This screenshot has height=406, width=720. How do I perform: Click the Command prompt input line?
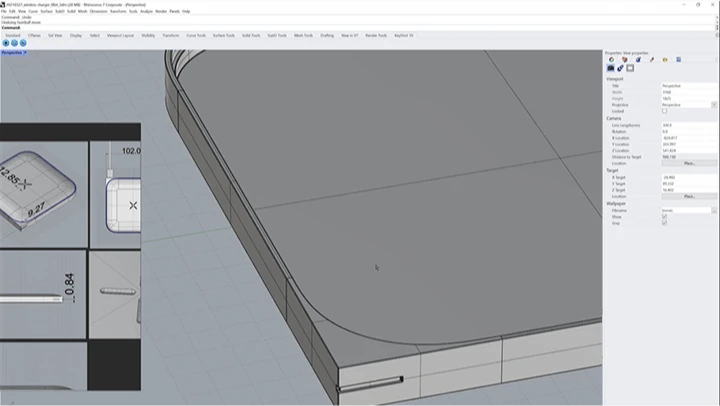pyautogui.click(x=358, y=28)
